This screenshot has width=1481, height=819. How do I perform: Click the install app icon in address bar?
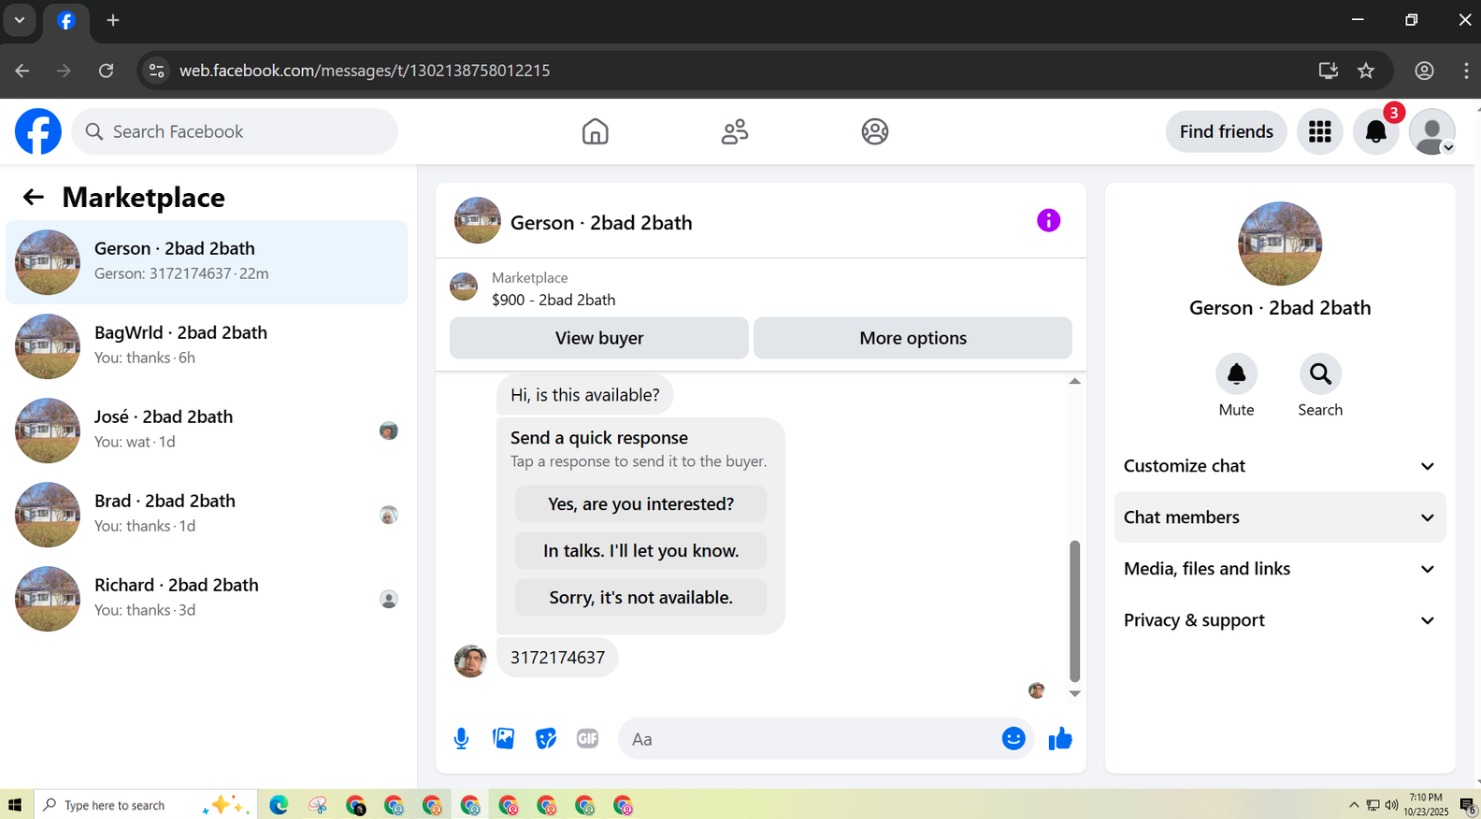point(1328,70)
